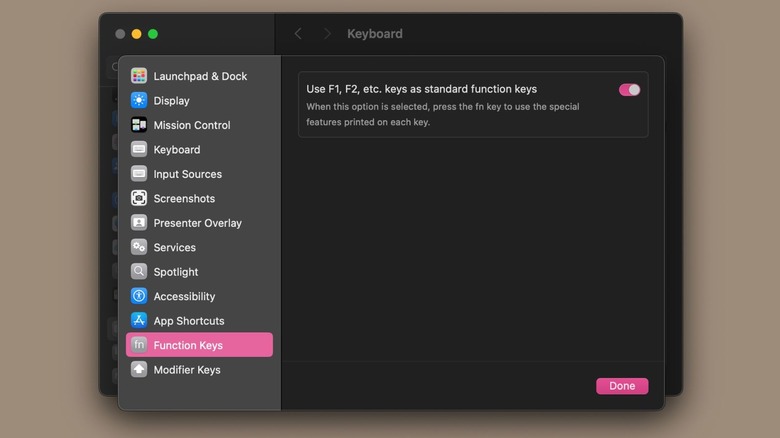Click the Screenshots icon in sidebar
The height and width of the screenshot is (438, 780).
(139, 198)
